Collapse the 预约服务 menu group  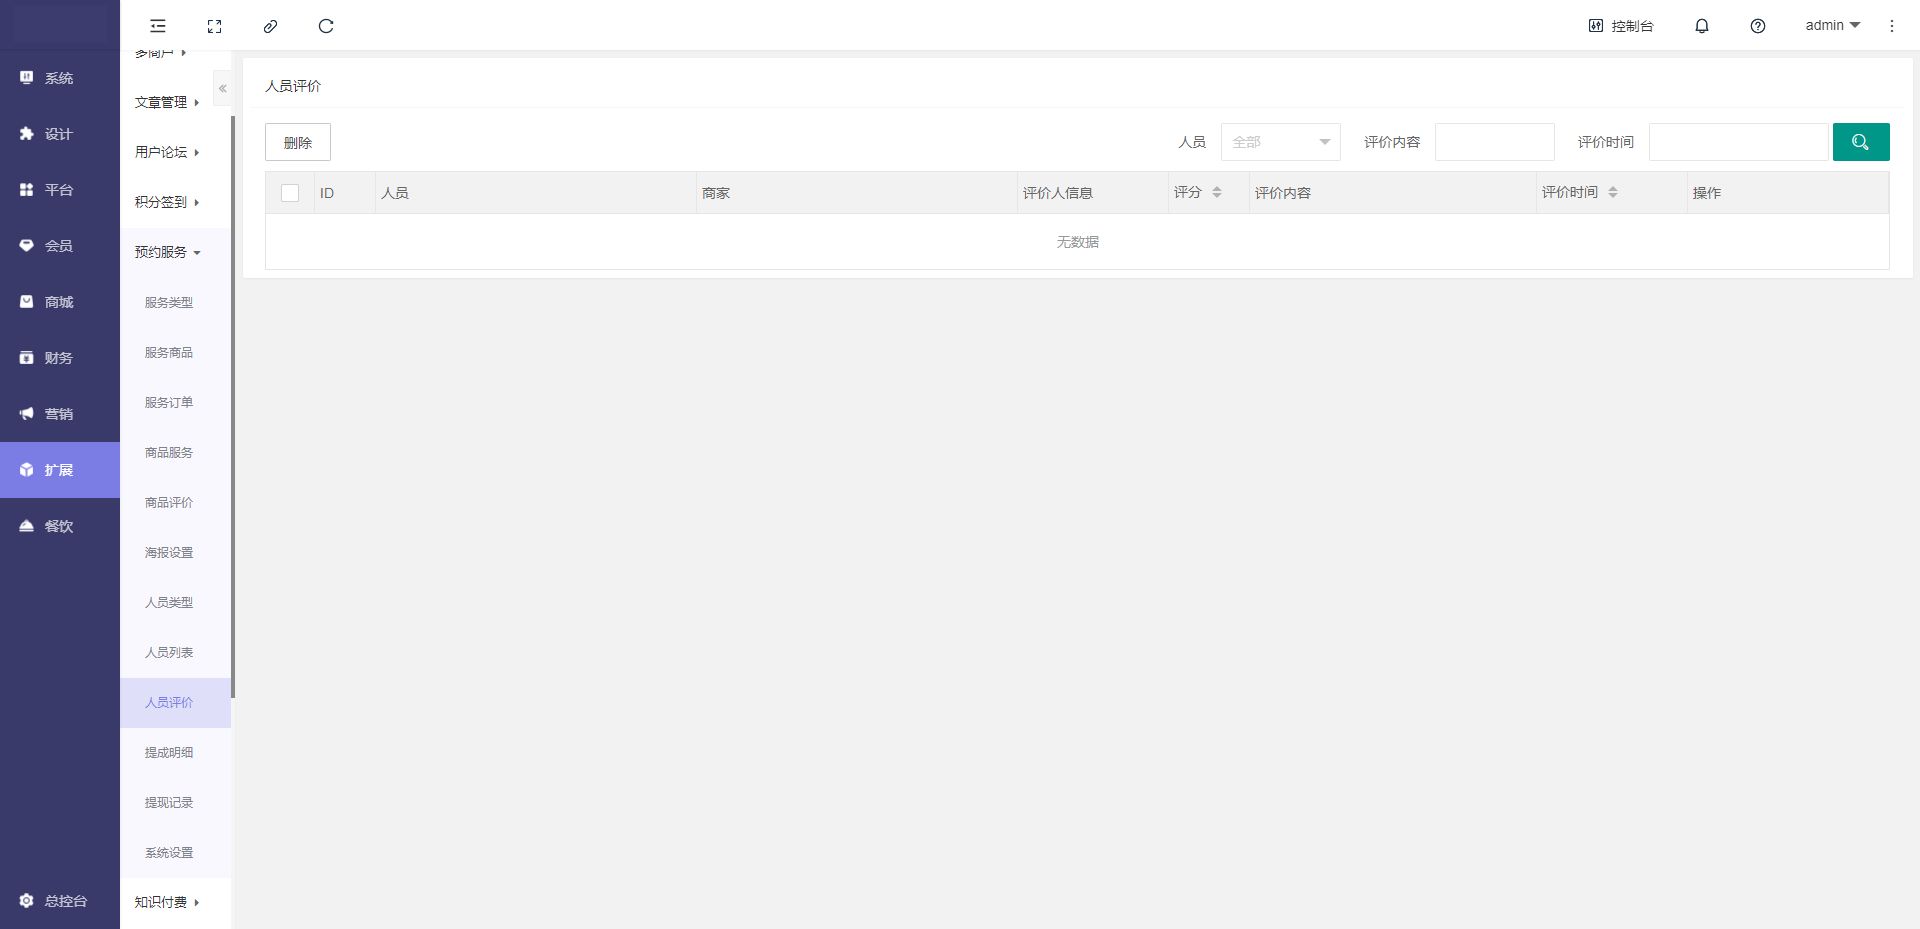pos(168,252)
